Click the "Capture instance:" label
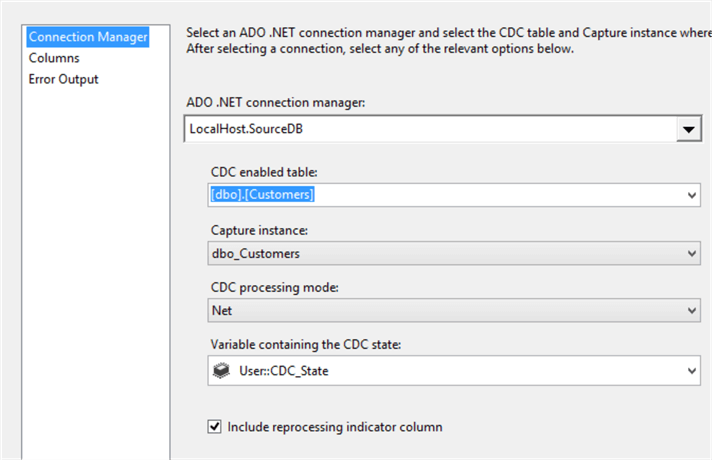The image size is (712, 460). [x=257, y=231]
